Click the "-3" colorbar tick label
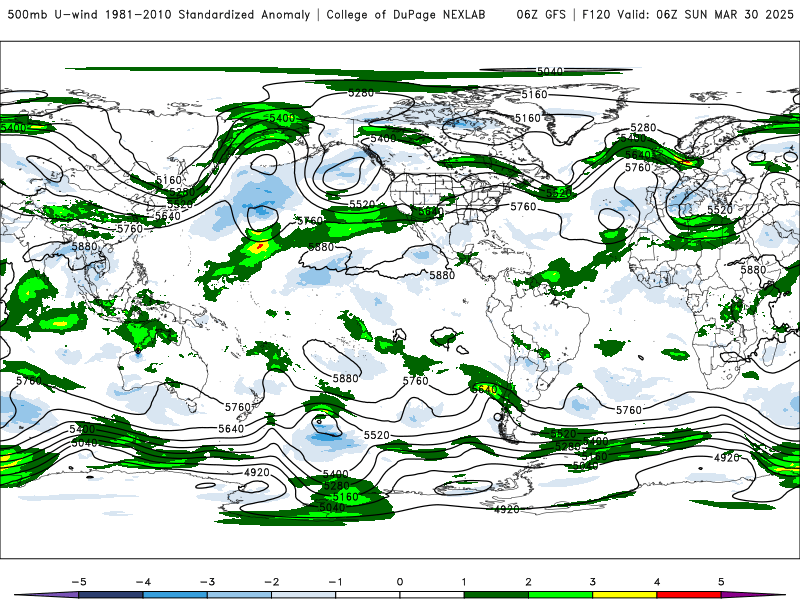The height and width of the screenshot is (600, 800). (x=207, y=582)
